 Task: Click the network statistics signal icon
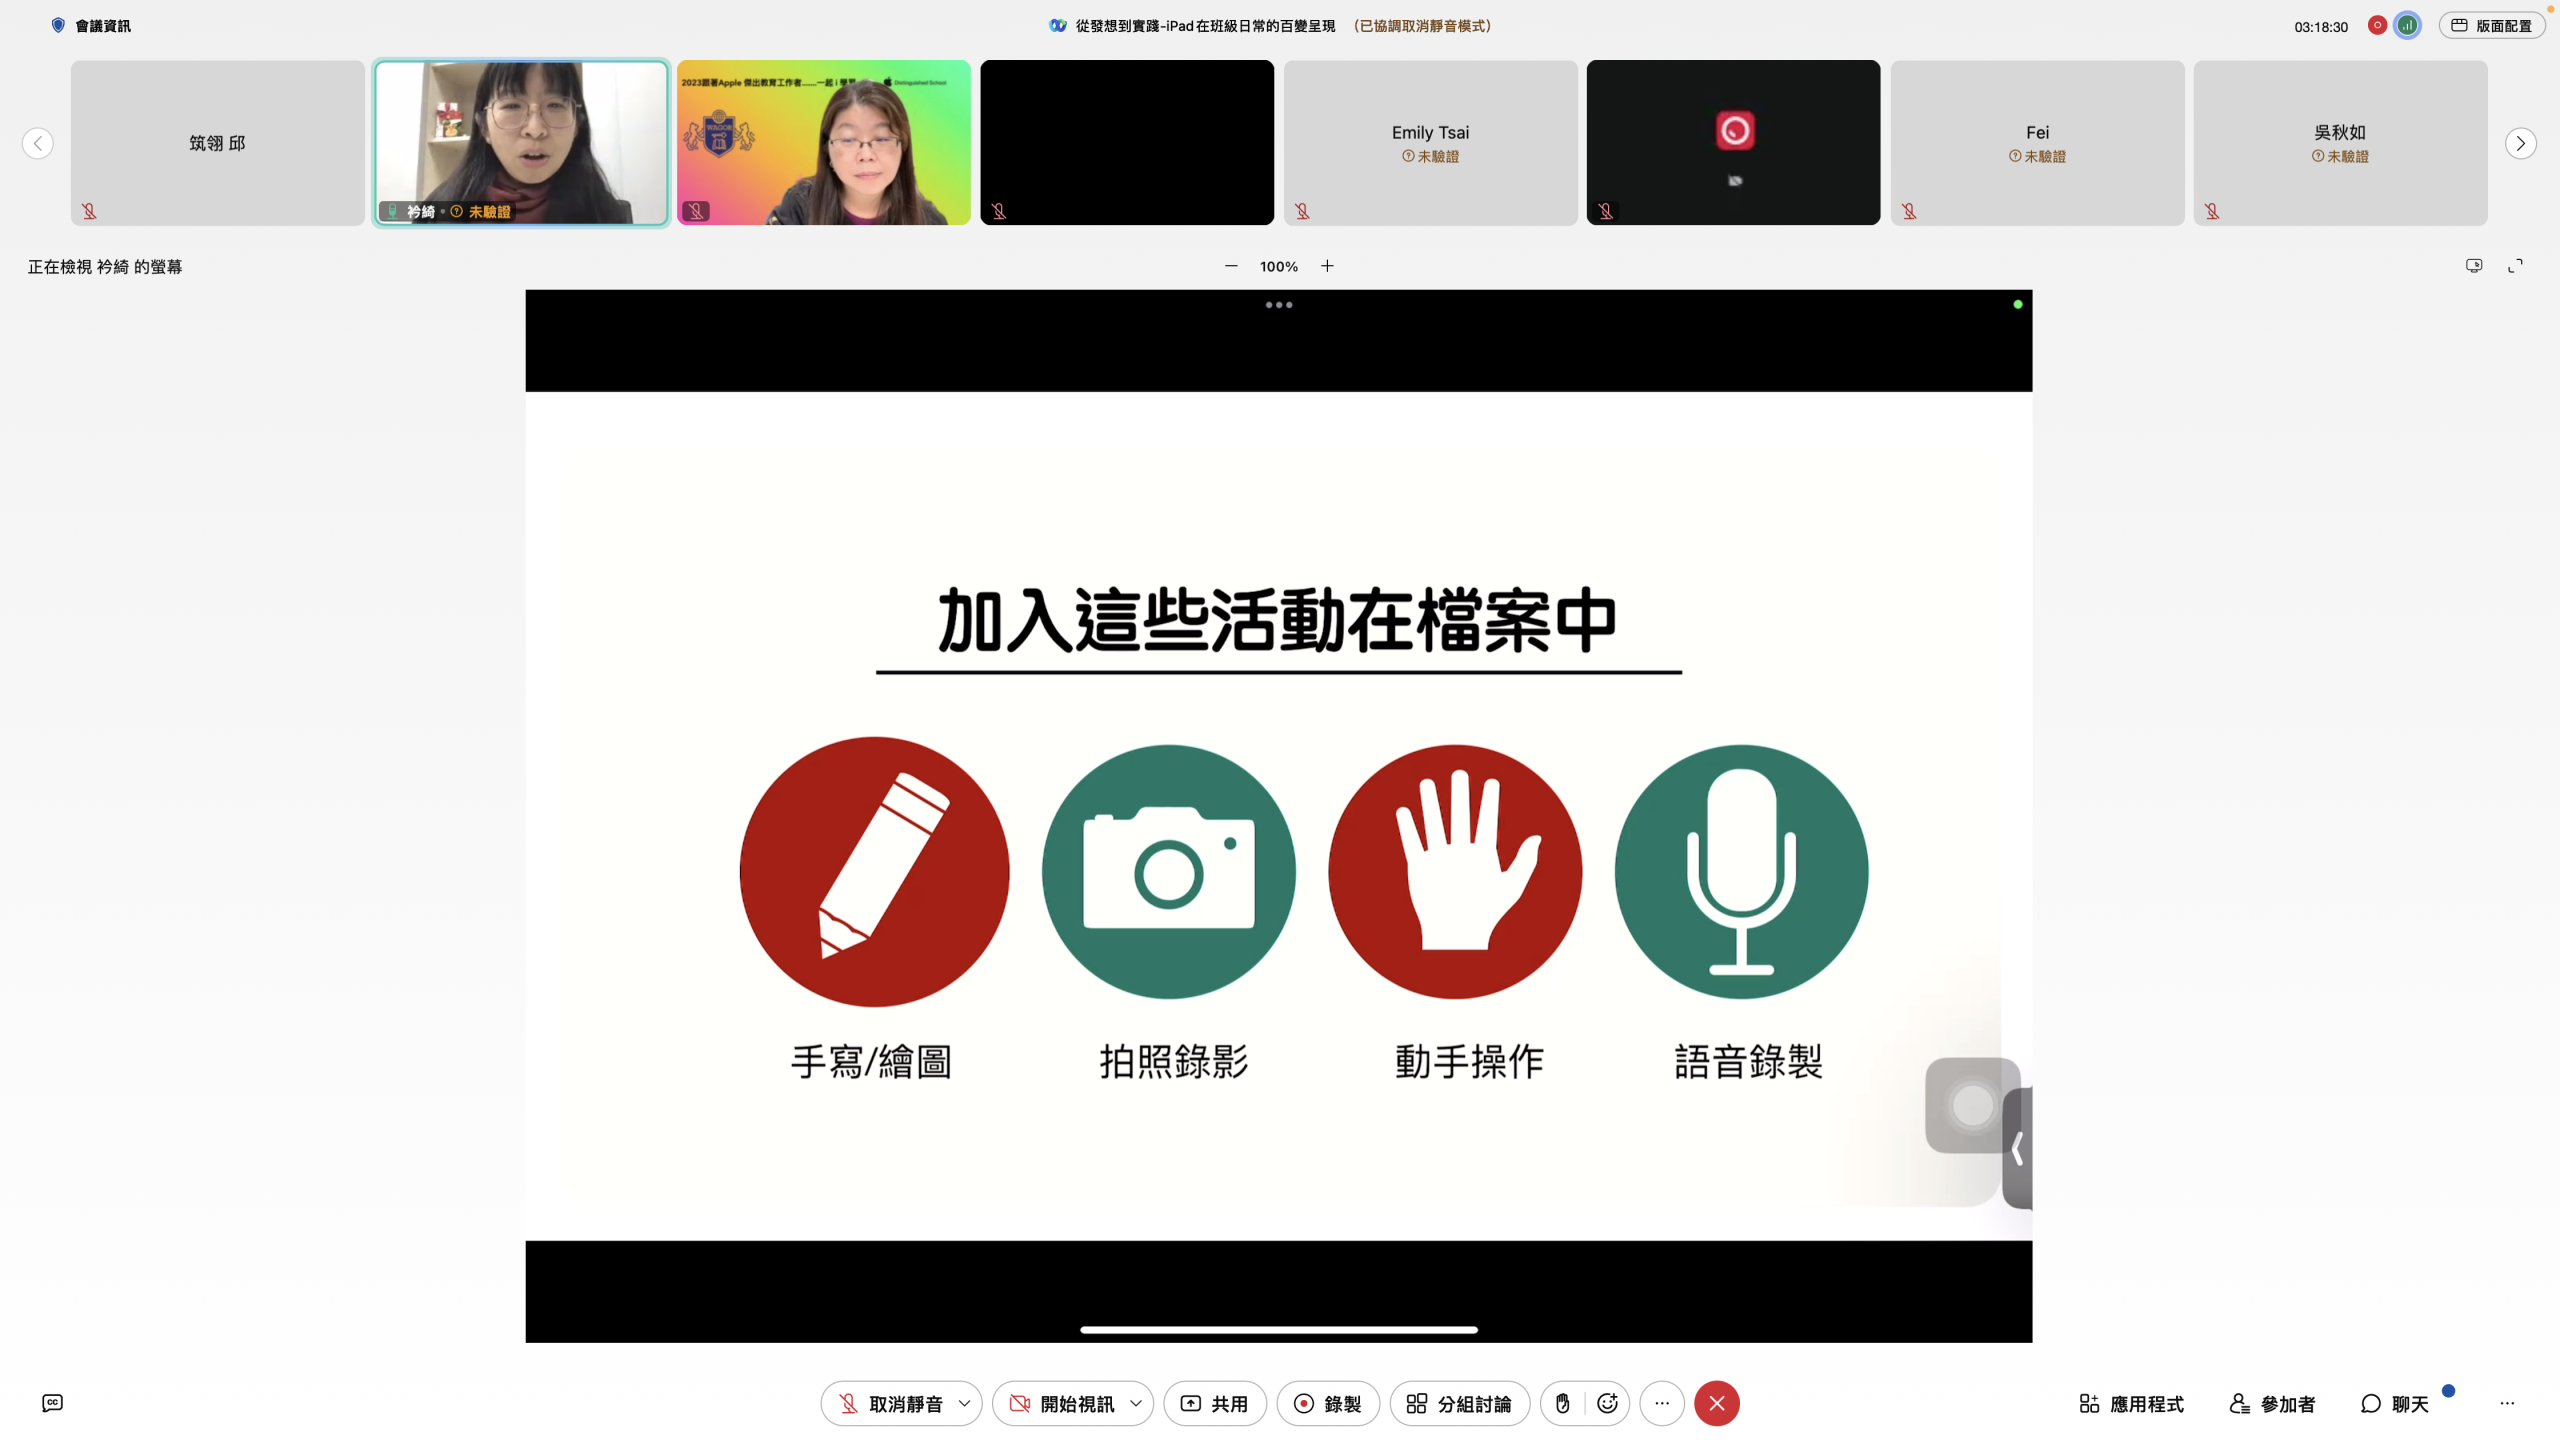click(2408, 26)
